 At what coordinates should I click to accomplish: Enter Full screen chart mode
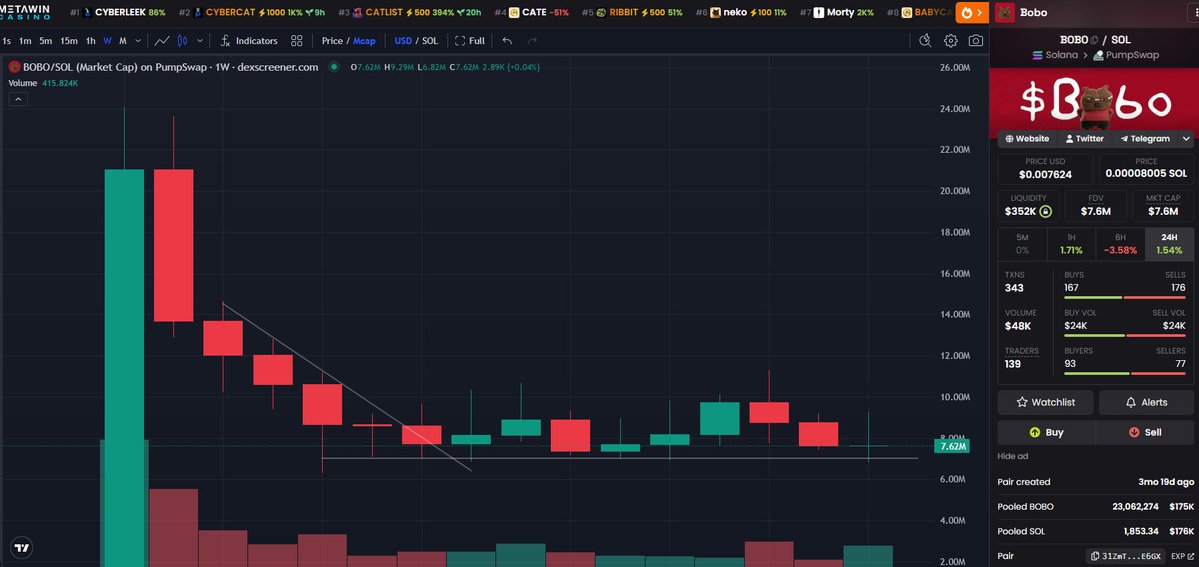click(470, 41)
